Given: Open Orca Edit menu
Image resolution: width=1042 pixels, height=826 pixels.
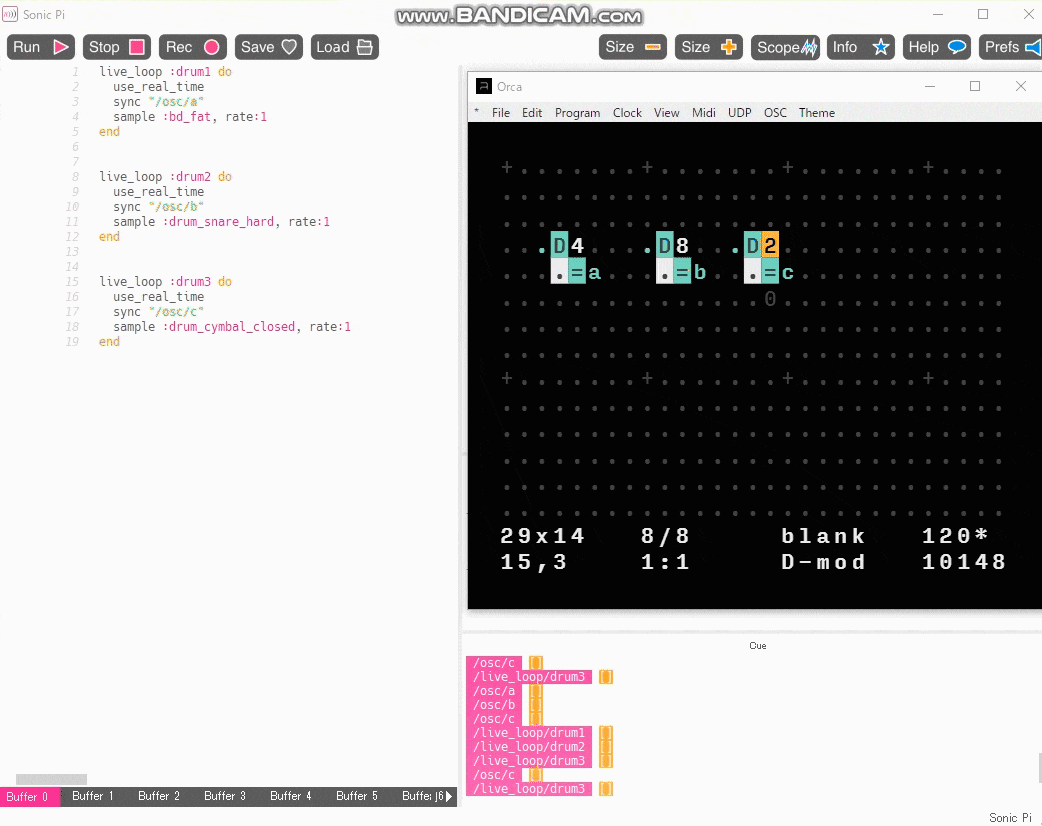Looking at the screenshot, I should pyautogui.click(x=532, y=113).
